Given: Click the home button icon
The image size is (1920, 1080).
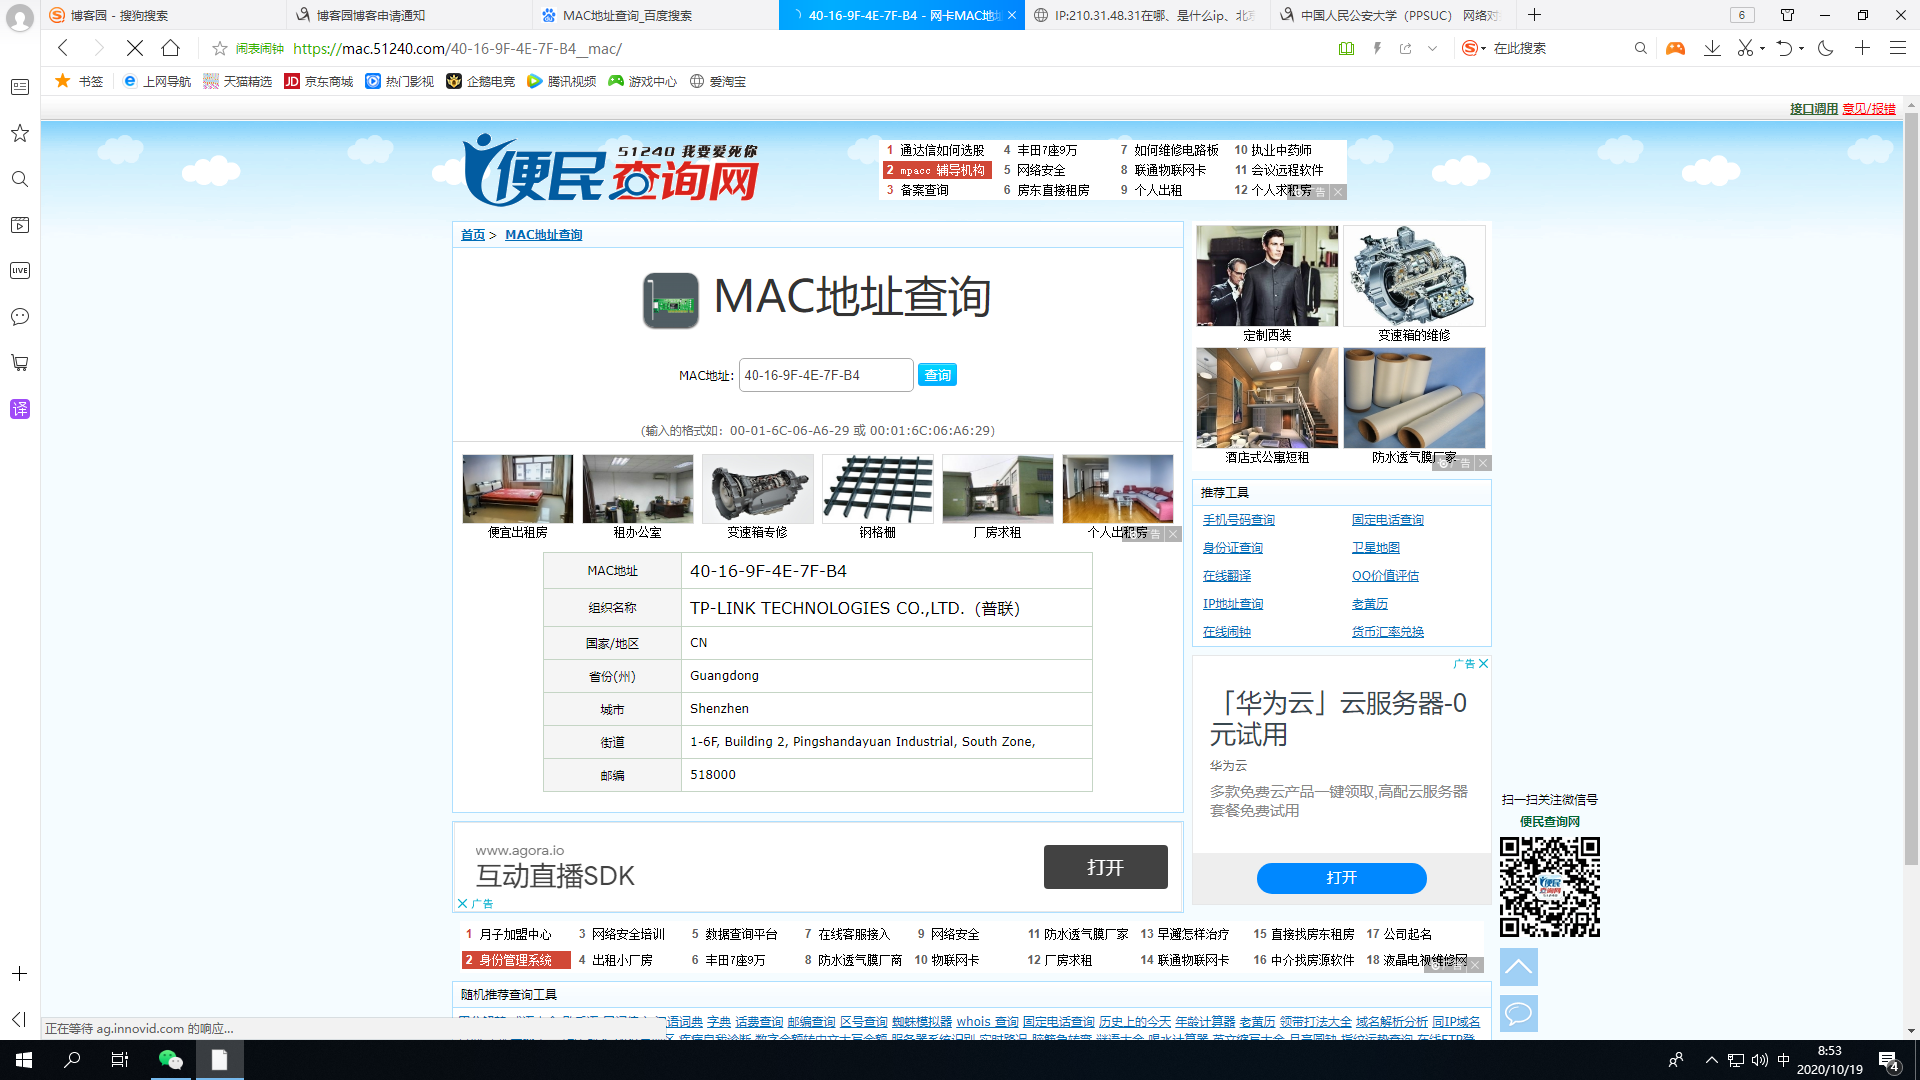Looking at the screenshot, I should click(171, 48).
